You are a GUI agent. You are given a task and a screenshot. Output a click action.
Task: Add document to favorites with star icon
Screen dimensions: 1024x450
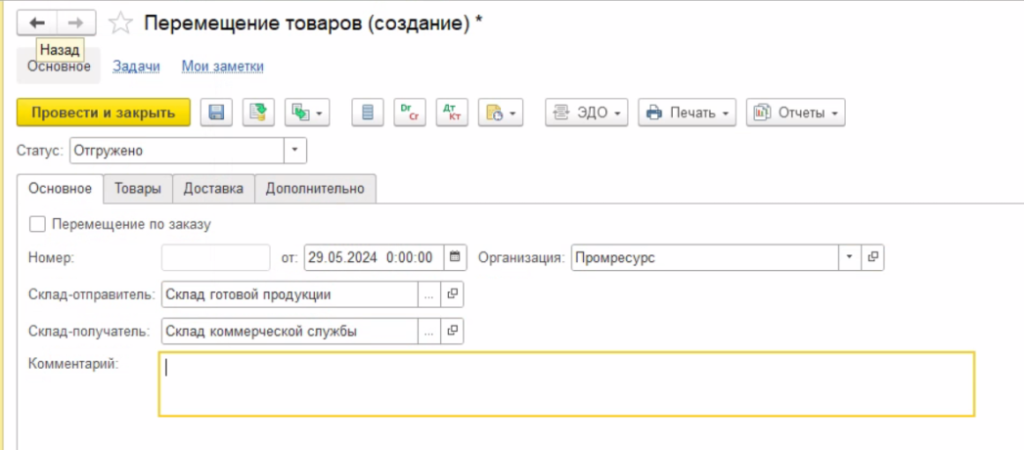coord(120,23)
